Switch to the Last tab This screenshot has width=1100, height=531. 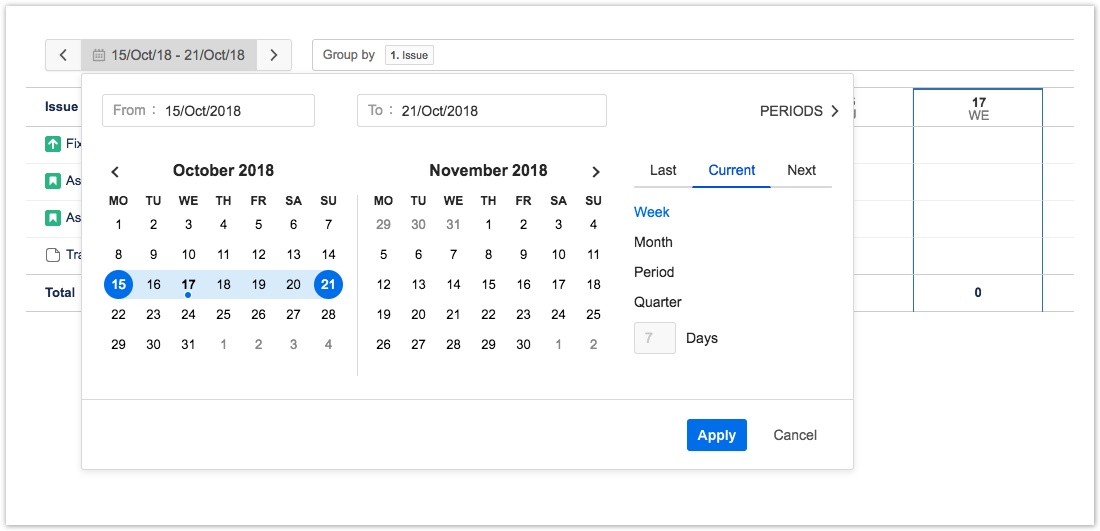pyautogui.click(x=663, y=170)
